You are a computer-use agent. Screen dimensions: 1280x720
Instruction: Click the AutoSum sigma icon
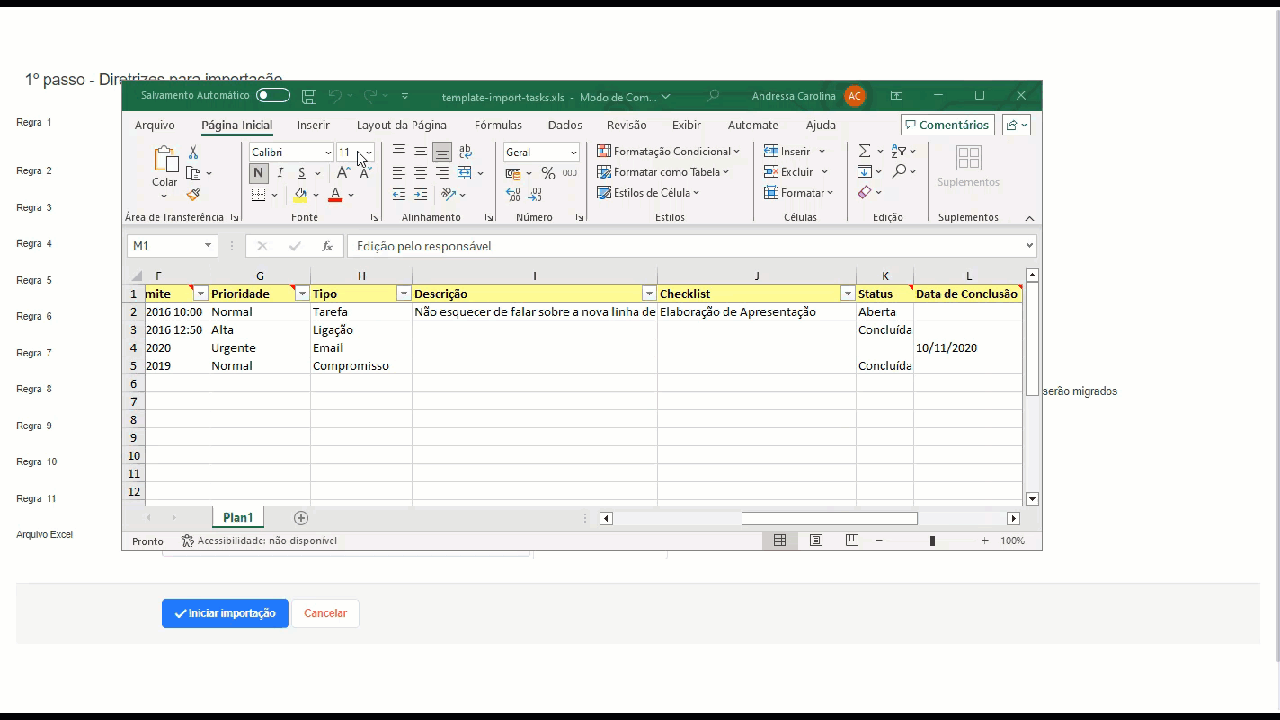point(864,151)
